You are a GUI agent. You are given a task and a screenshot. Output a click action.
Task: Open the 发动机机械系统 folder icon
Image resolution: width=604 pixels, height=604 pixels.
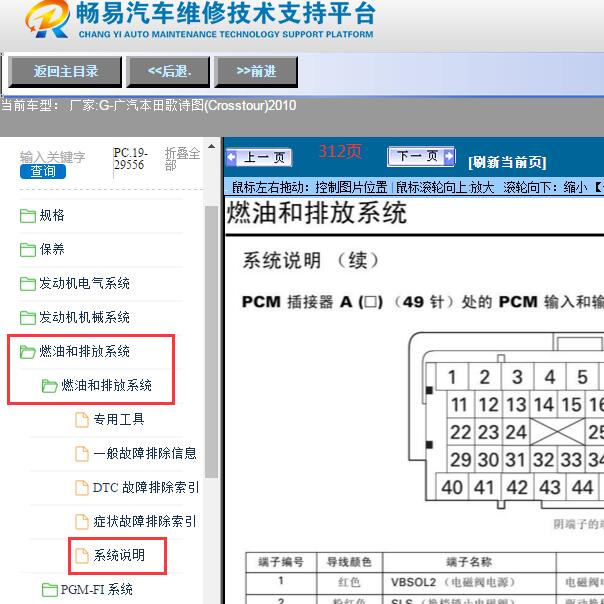click(28, 318)
